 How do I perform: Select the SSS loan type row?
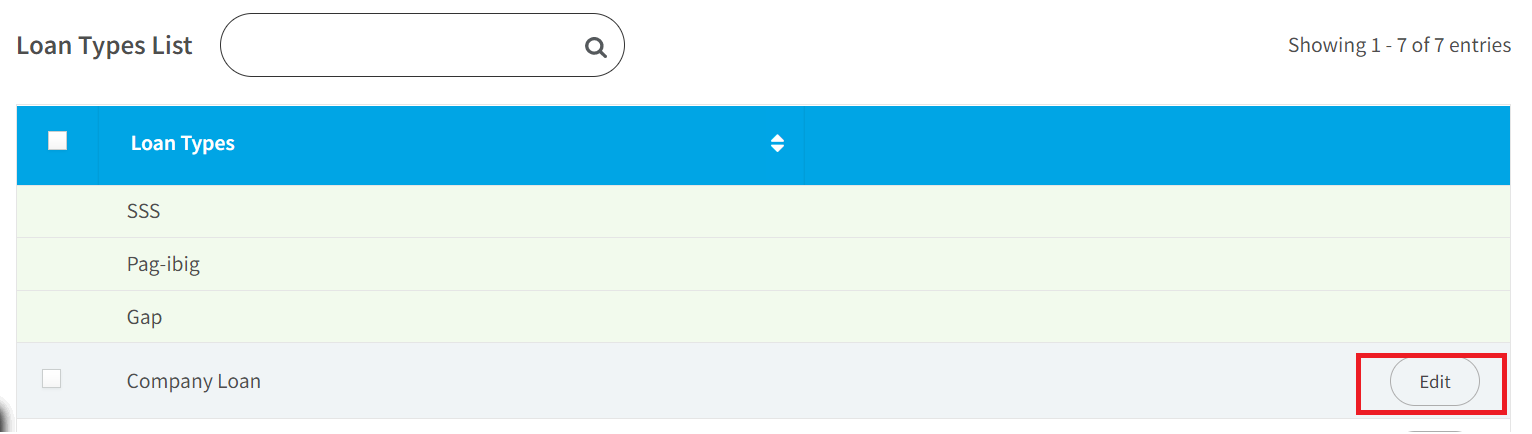coord(763,212)
